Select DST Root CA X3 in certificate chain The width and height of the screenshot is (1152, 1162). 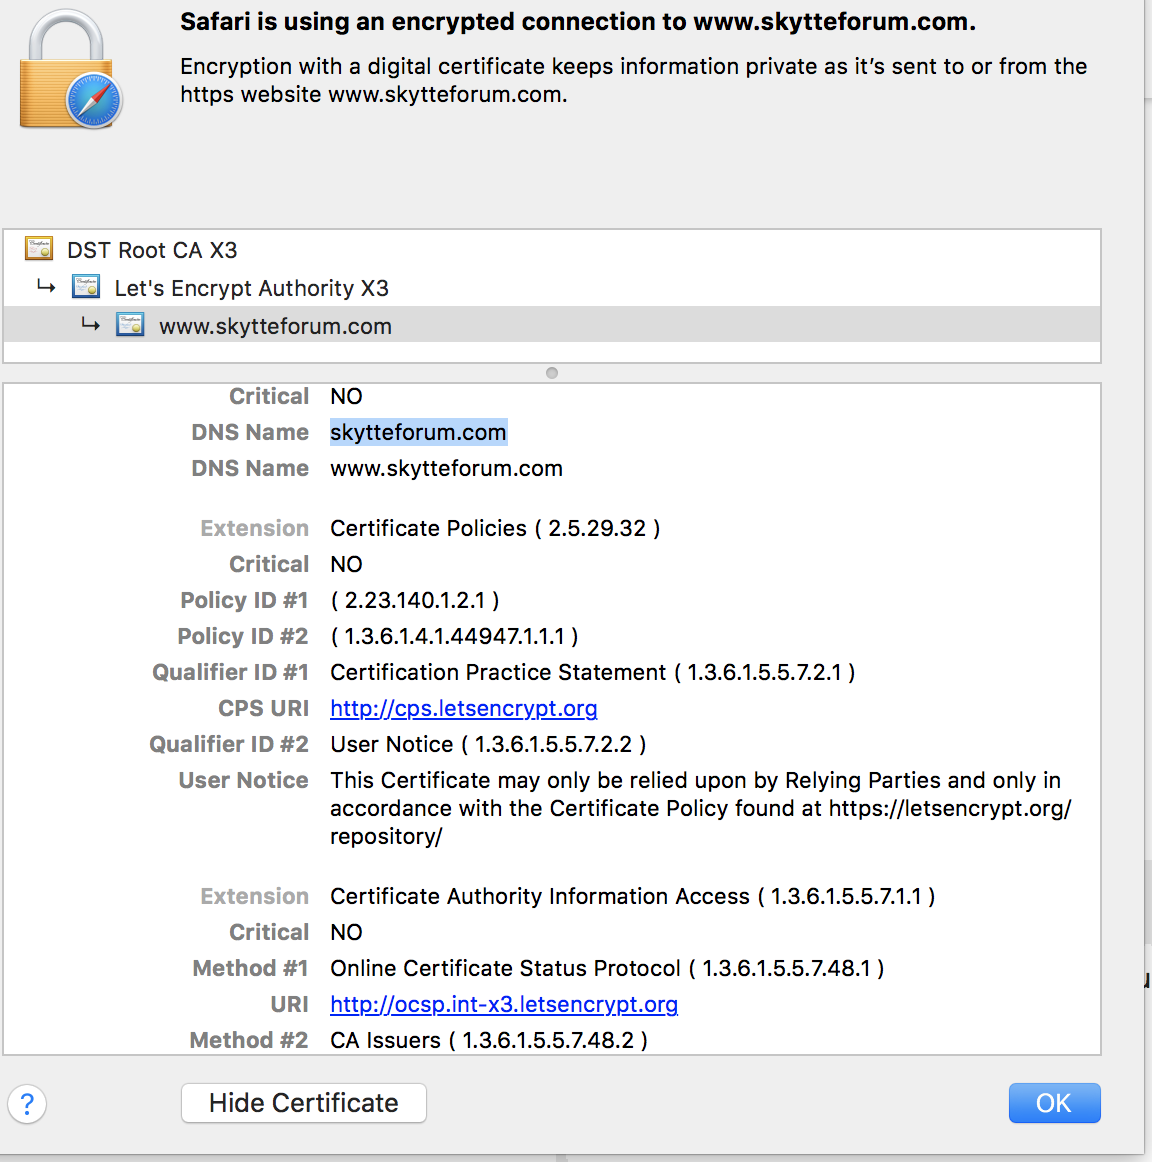point(152,250)
